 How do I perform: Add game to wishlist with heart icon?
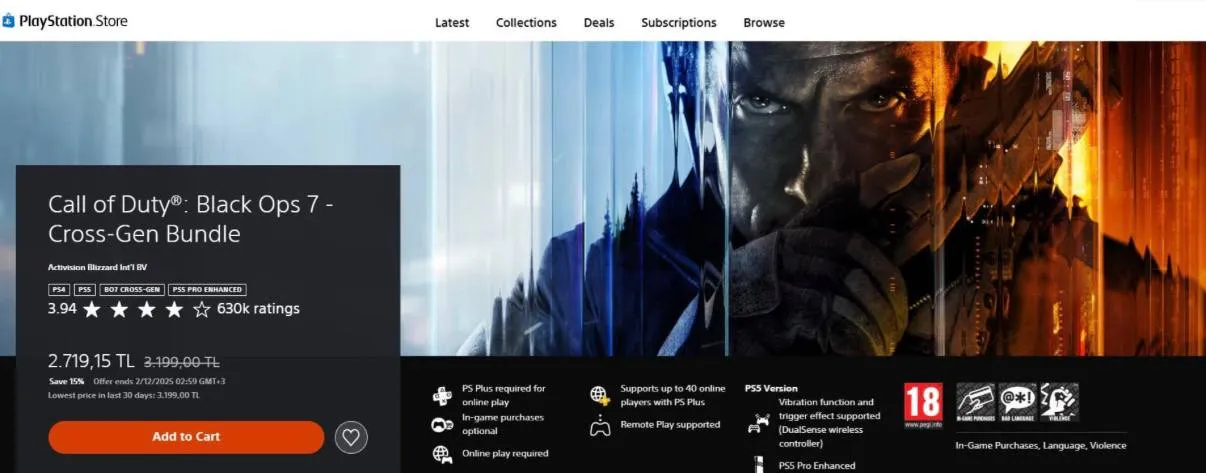(351, 437)
